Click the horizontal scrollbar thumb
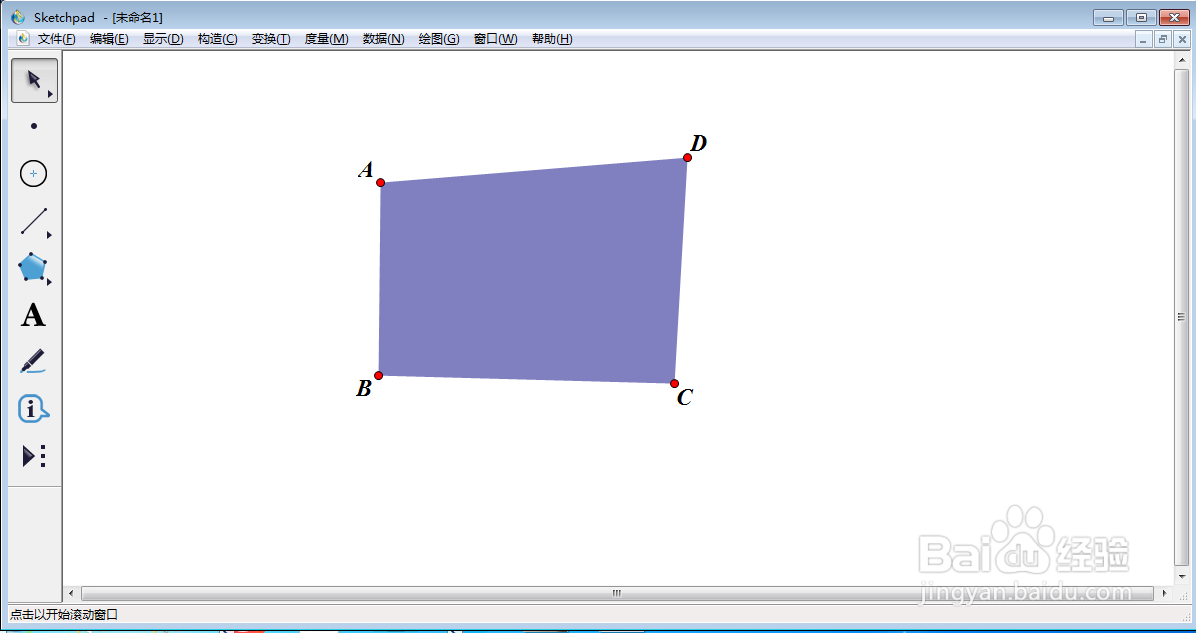 (617, 593)
